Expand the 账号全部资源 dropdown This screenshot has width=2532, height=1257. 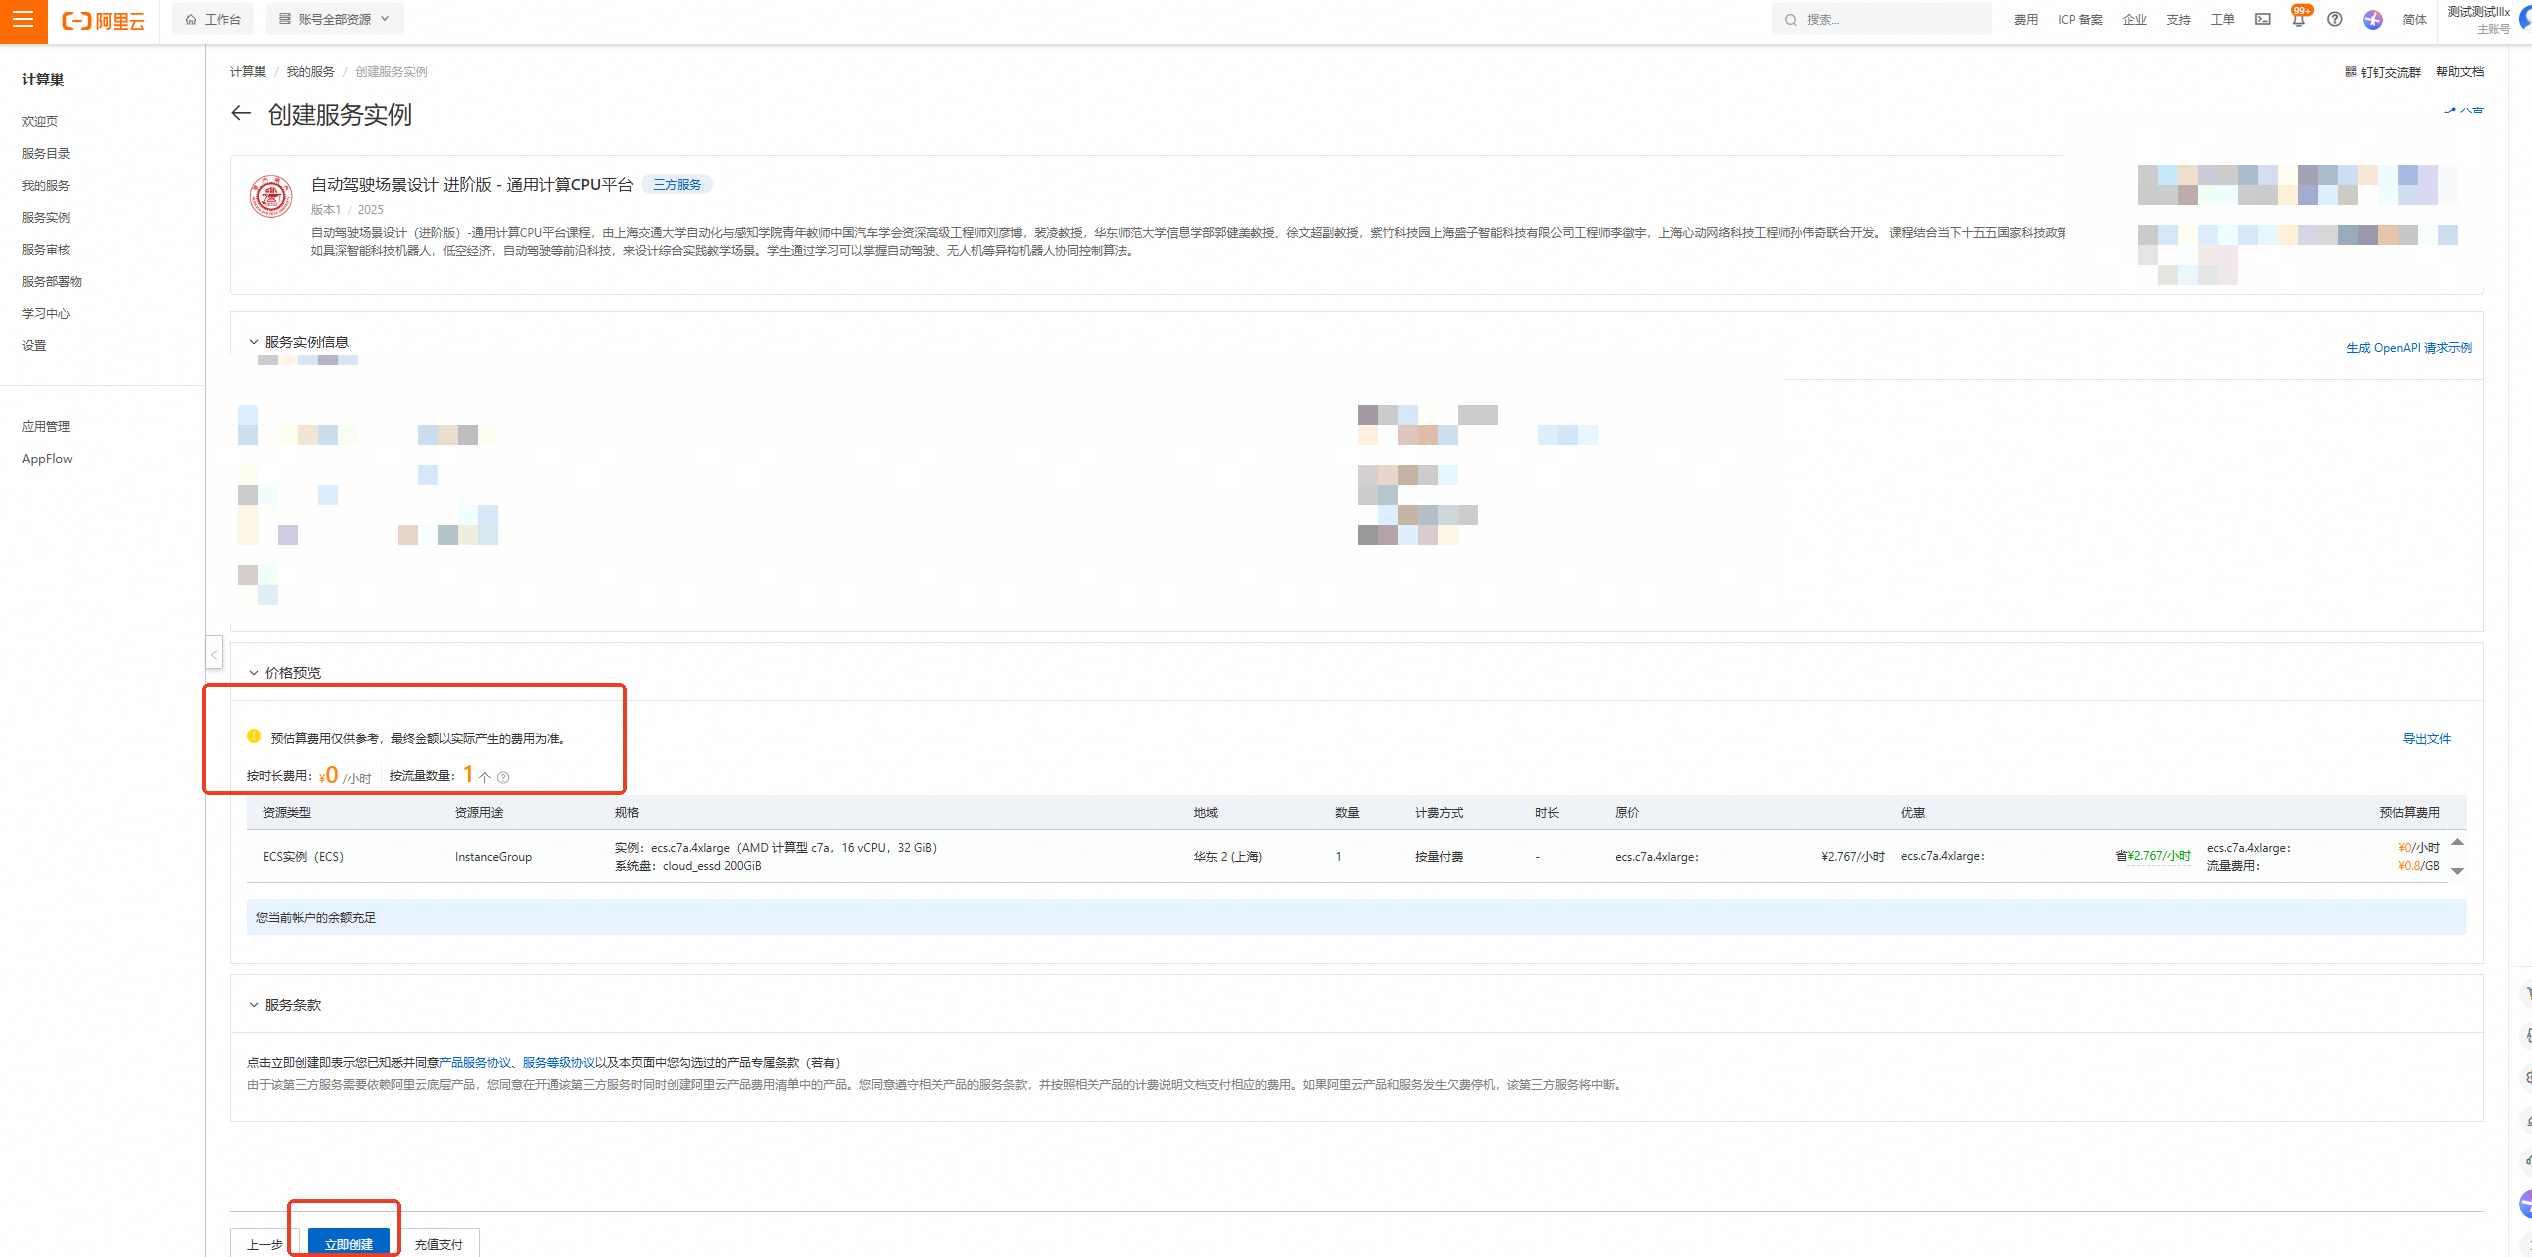coord(335,19)
